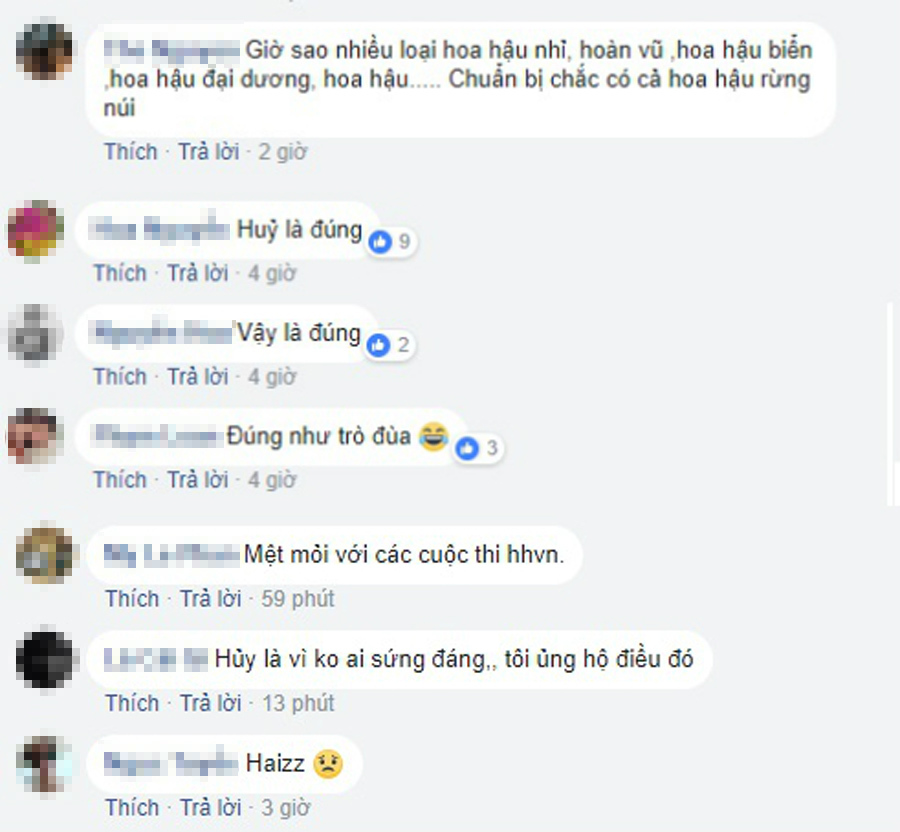Click Thích under 'Hủy là vì ko ai sứng đáng'

[x=133, y=703]
